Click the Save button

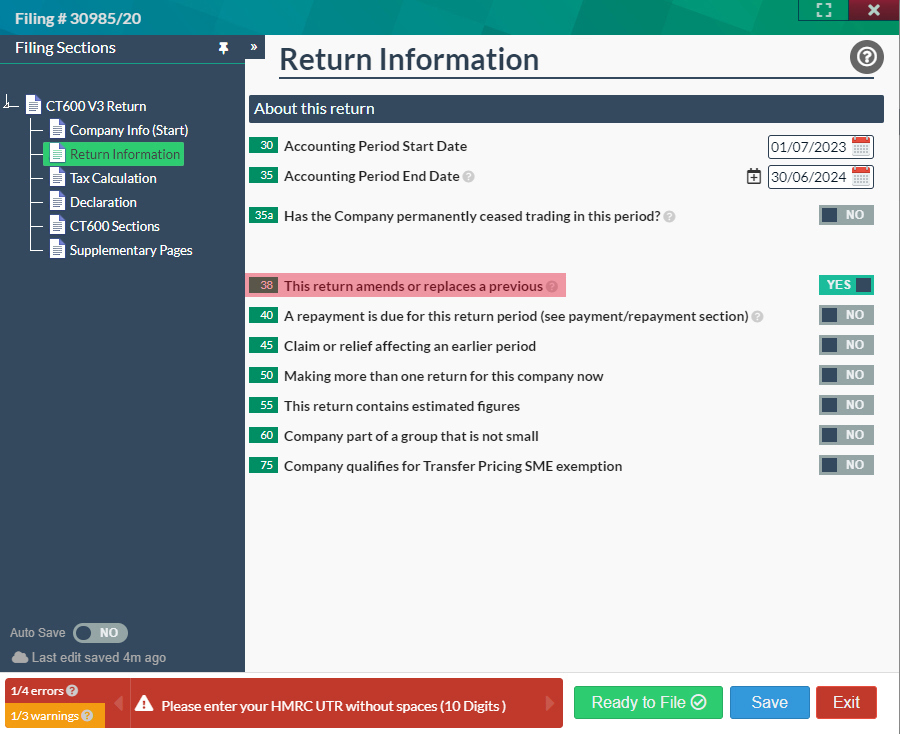click(770, 702)
